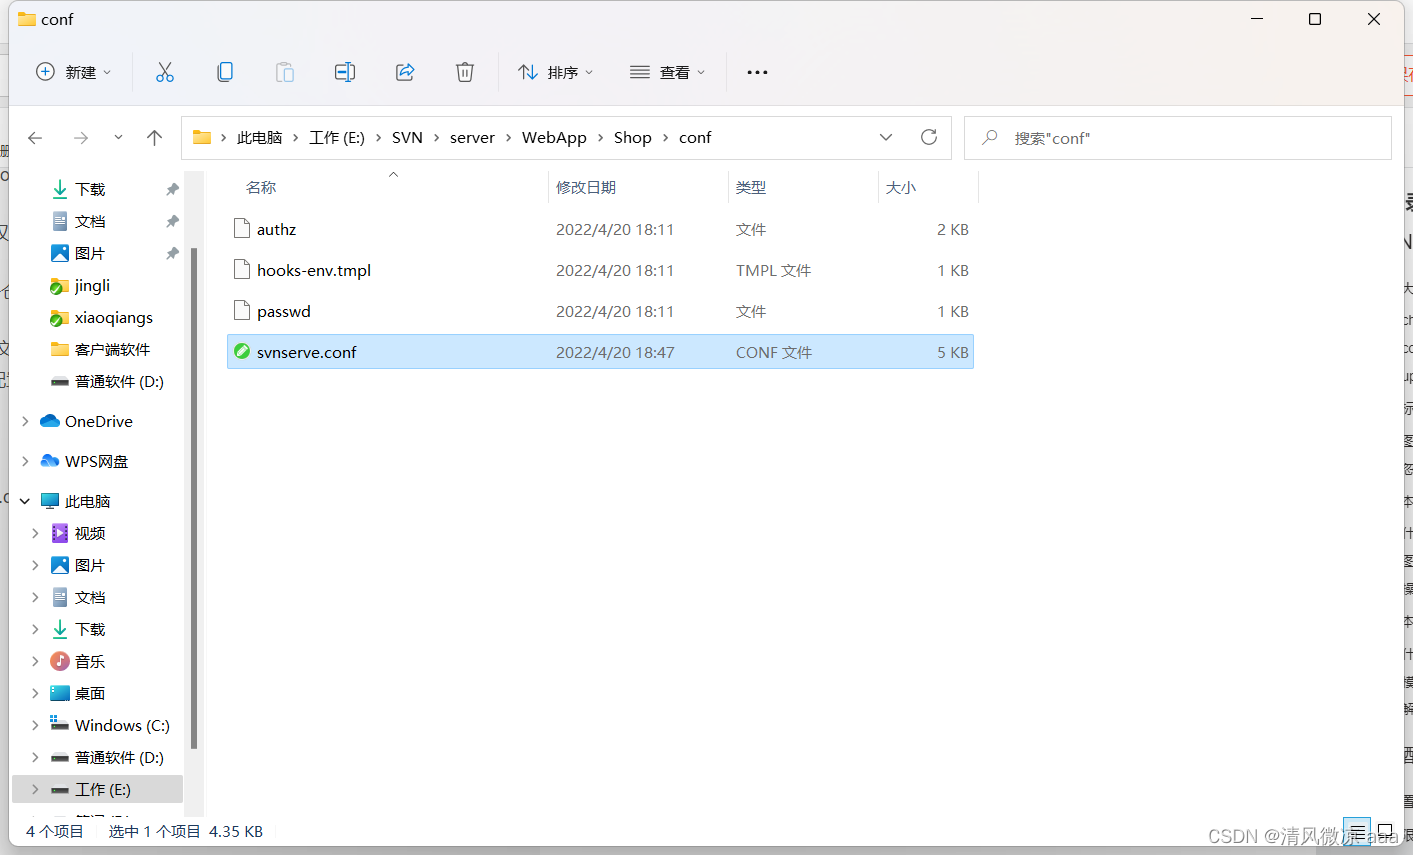The image size is (1413, 855).
Task: Open the pinned 文档 quick access item
Action: (78, 221)
